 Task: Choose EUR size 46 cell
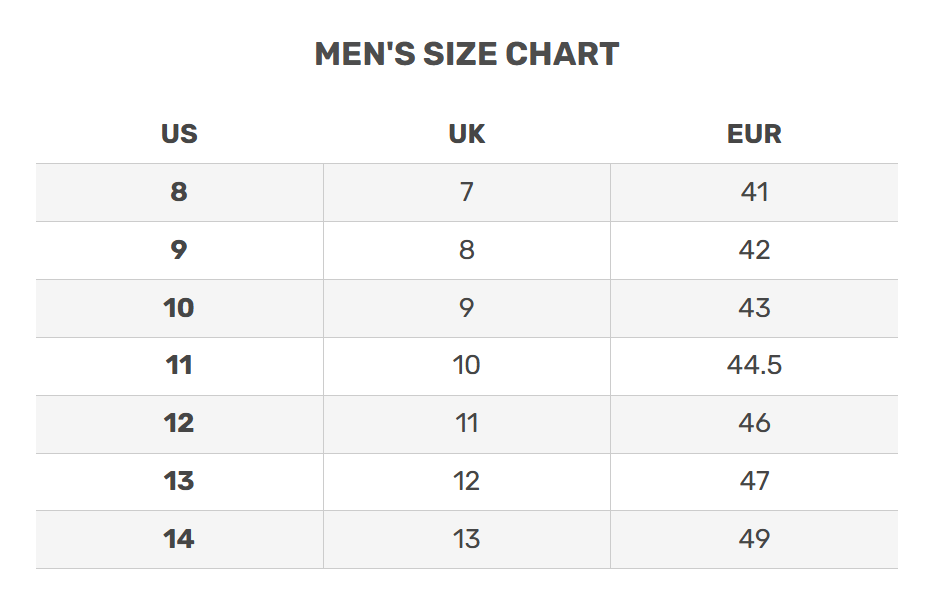[754, 424]
